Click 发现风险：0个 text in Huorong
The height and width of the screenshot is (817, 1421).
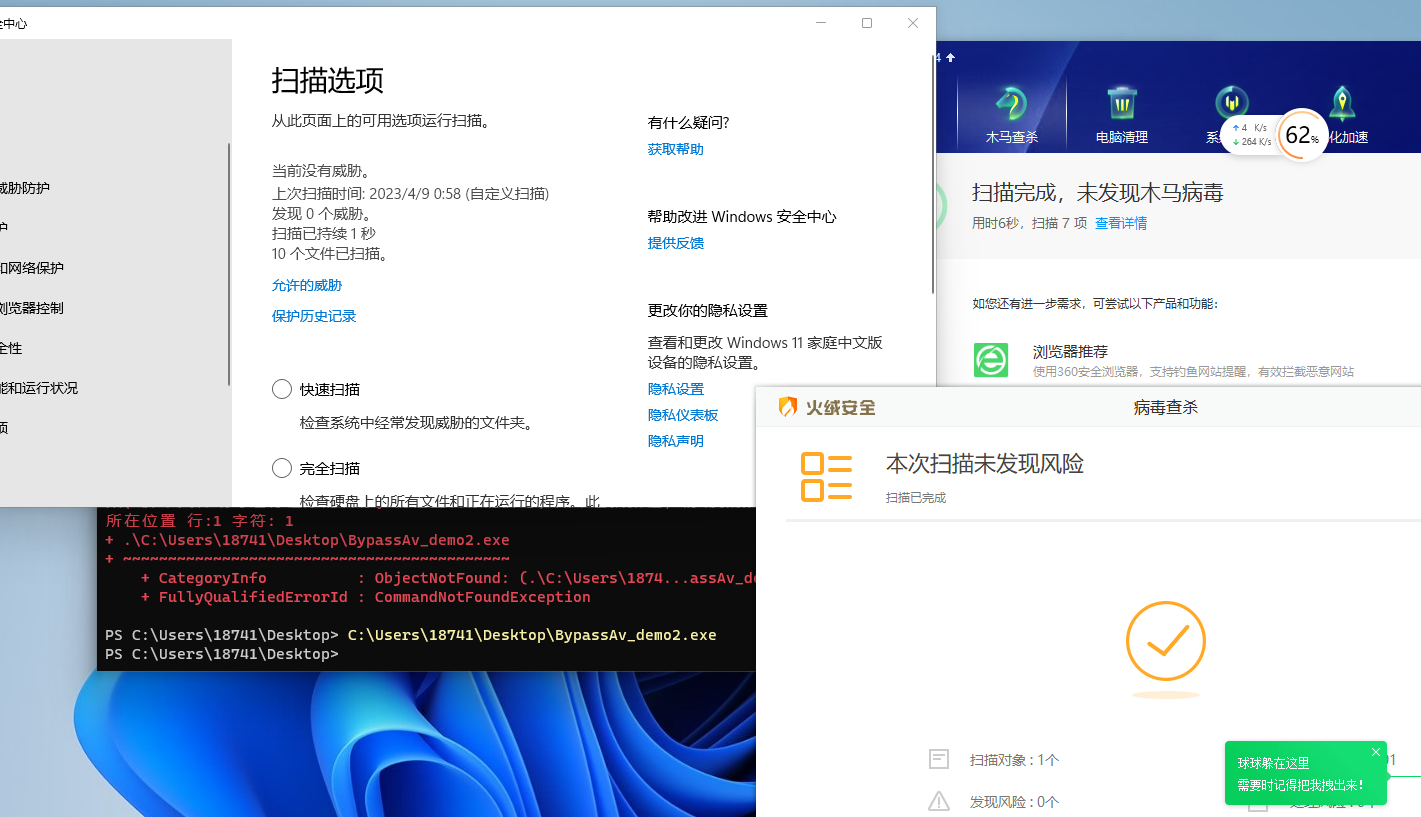1014,802
